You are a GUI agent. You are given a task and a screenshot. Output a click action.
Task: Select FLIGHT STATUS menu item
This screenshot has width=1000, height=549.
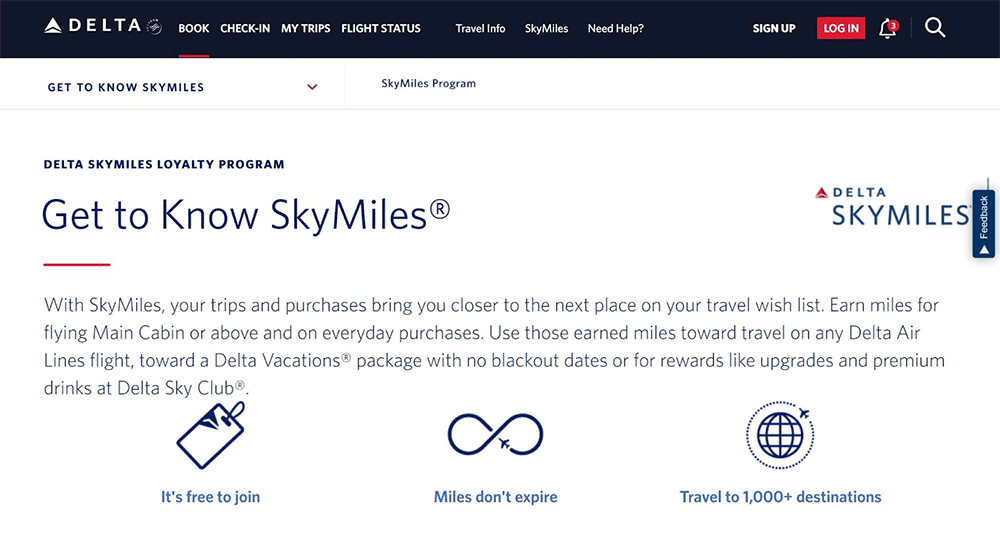tap(381, 28)
